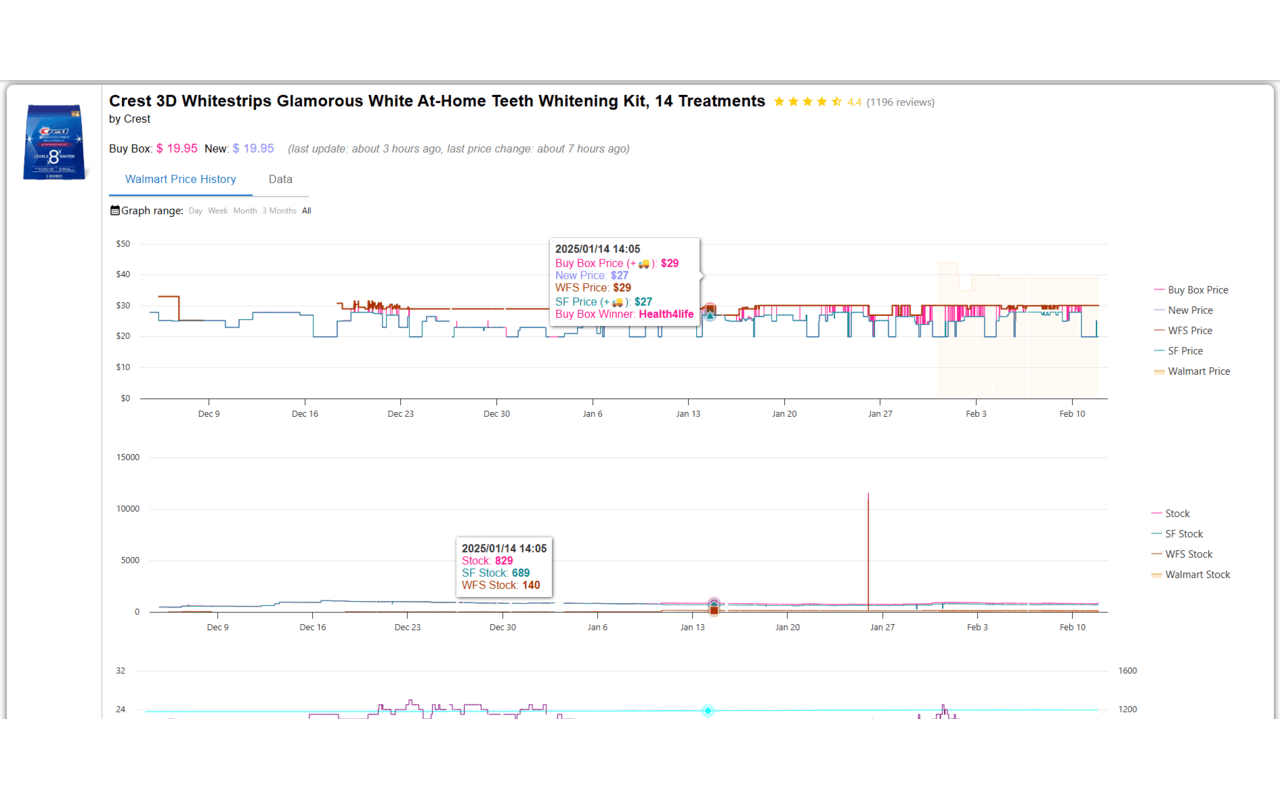1280x800 pixels.
Task: Click the yellow star rating icons
Action: click(808, 102)
